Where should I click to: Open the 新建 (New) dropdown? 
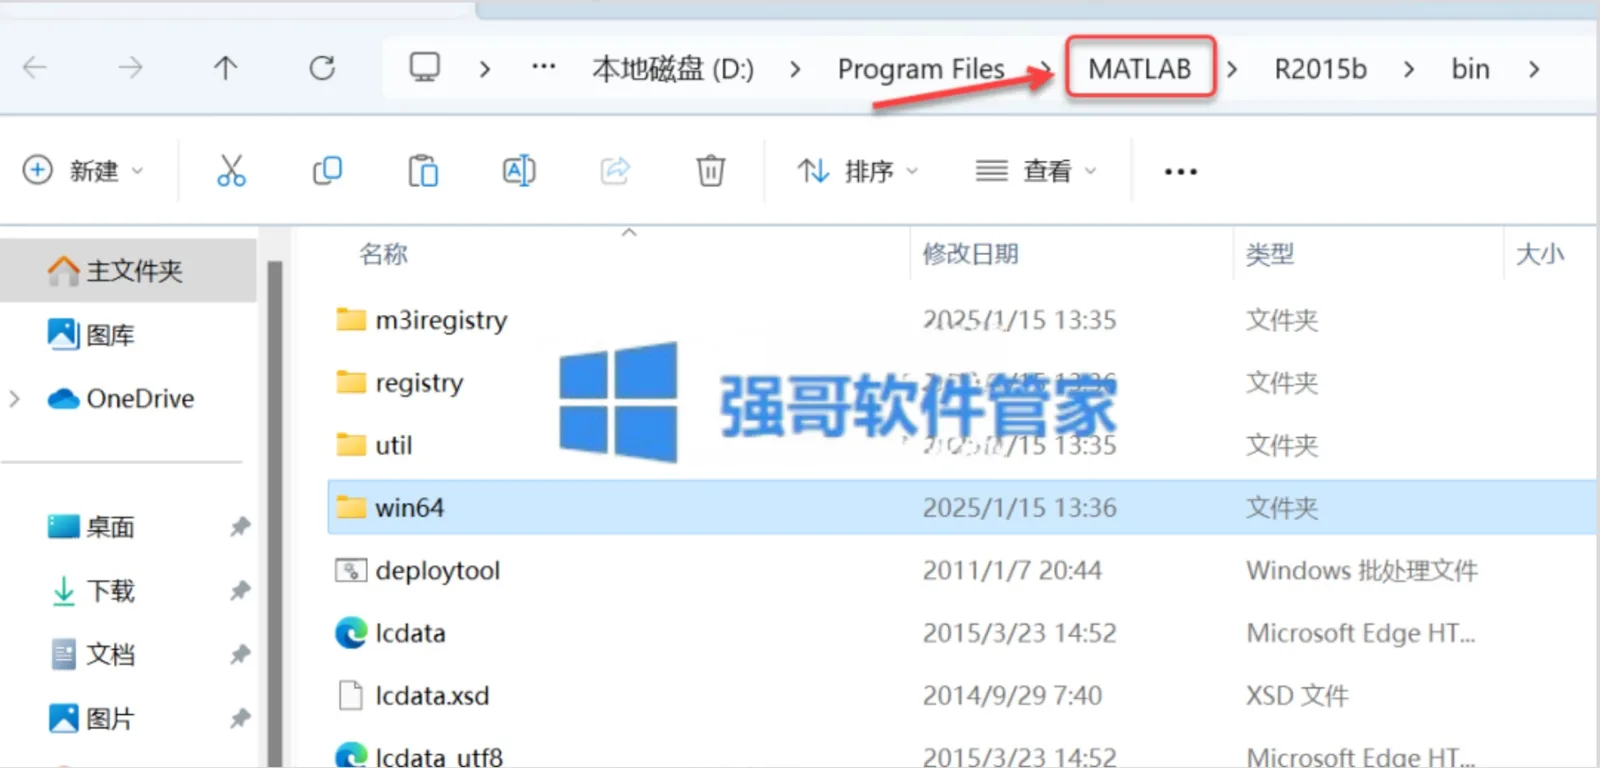pos(83,171)
